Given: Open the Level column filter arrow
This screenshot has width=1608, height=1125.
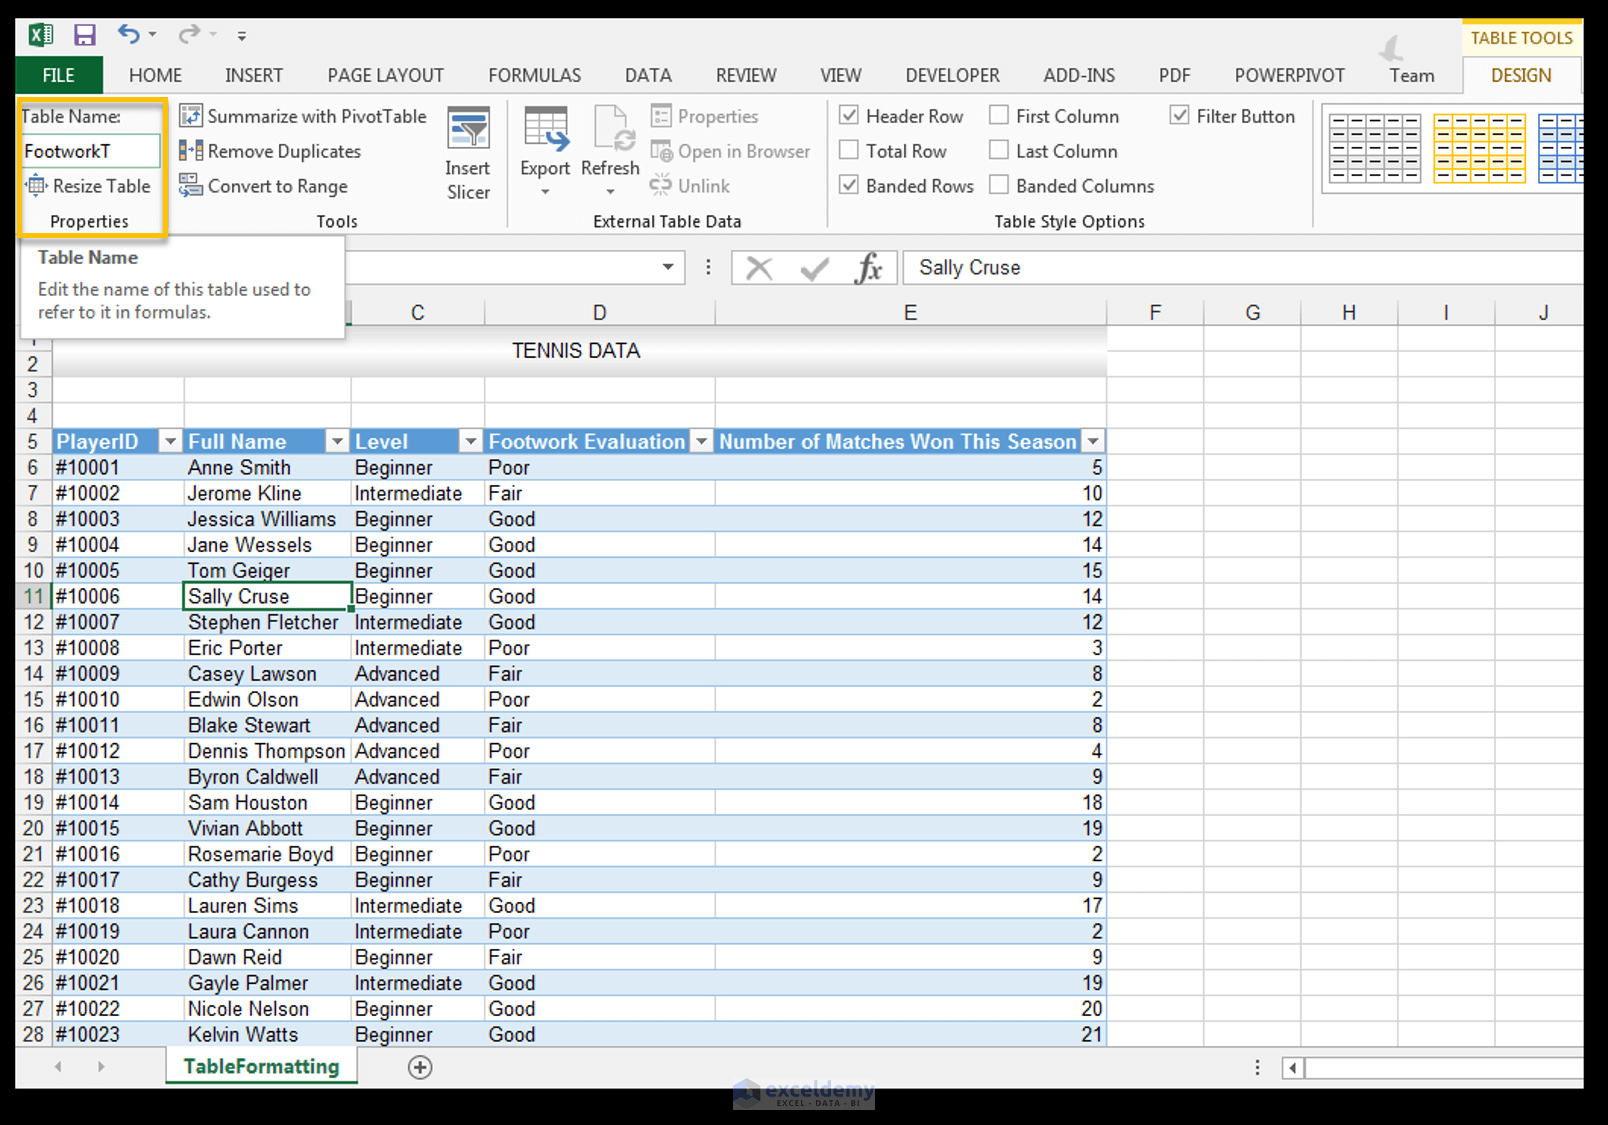Looking at the screenshot, I should [470, 441].
